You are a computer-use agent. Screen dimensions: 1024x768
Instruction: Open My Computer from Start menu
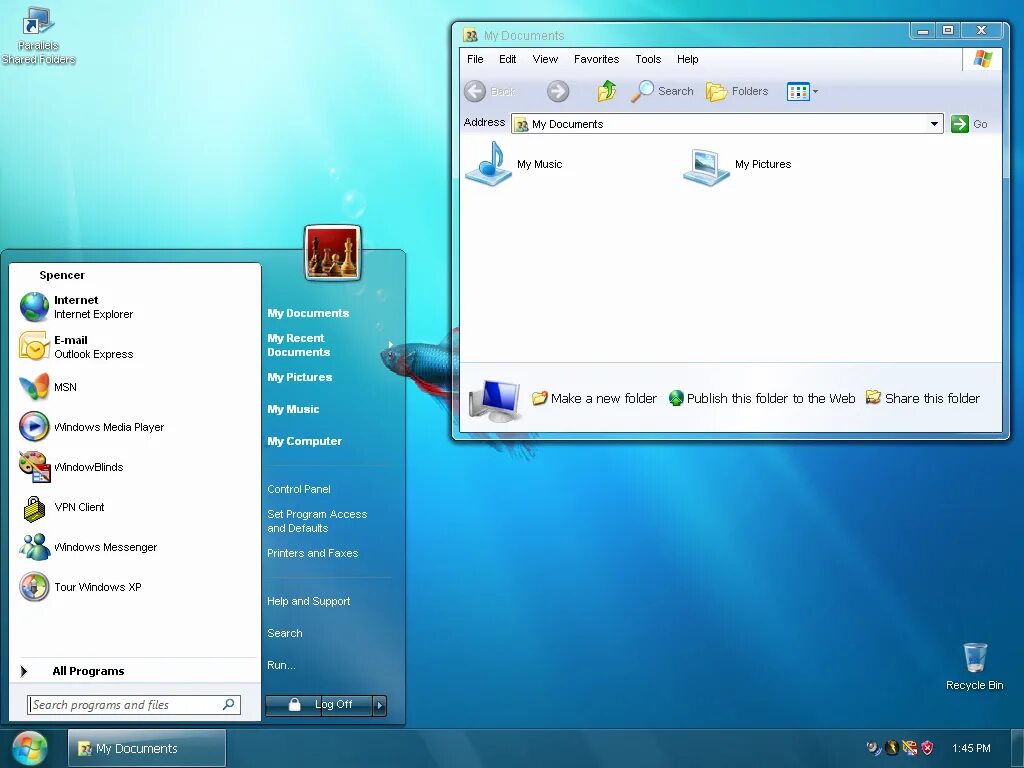click(304, 441)
